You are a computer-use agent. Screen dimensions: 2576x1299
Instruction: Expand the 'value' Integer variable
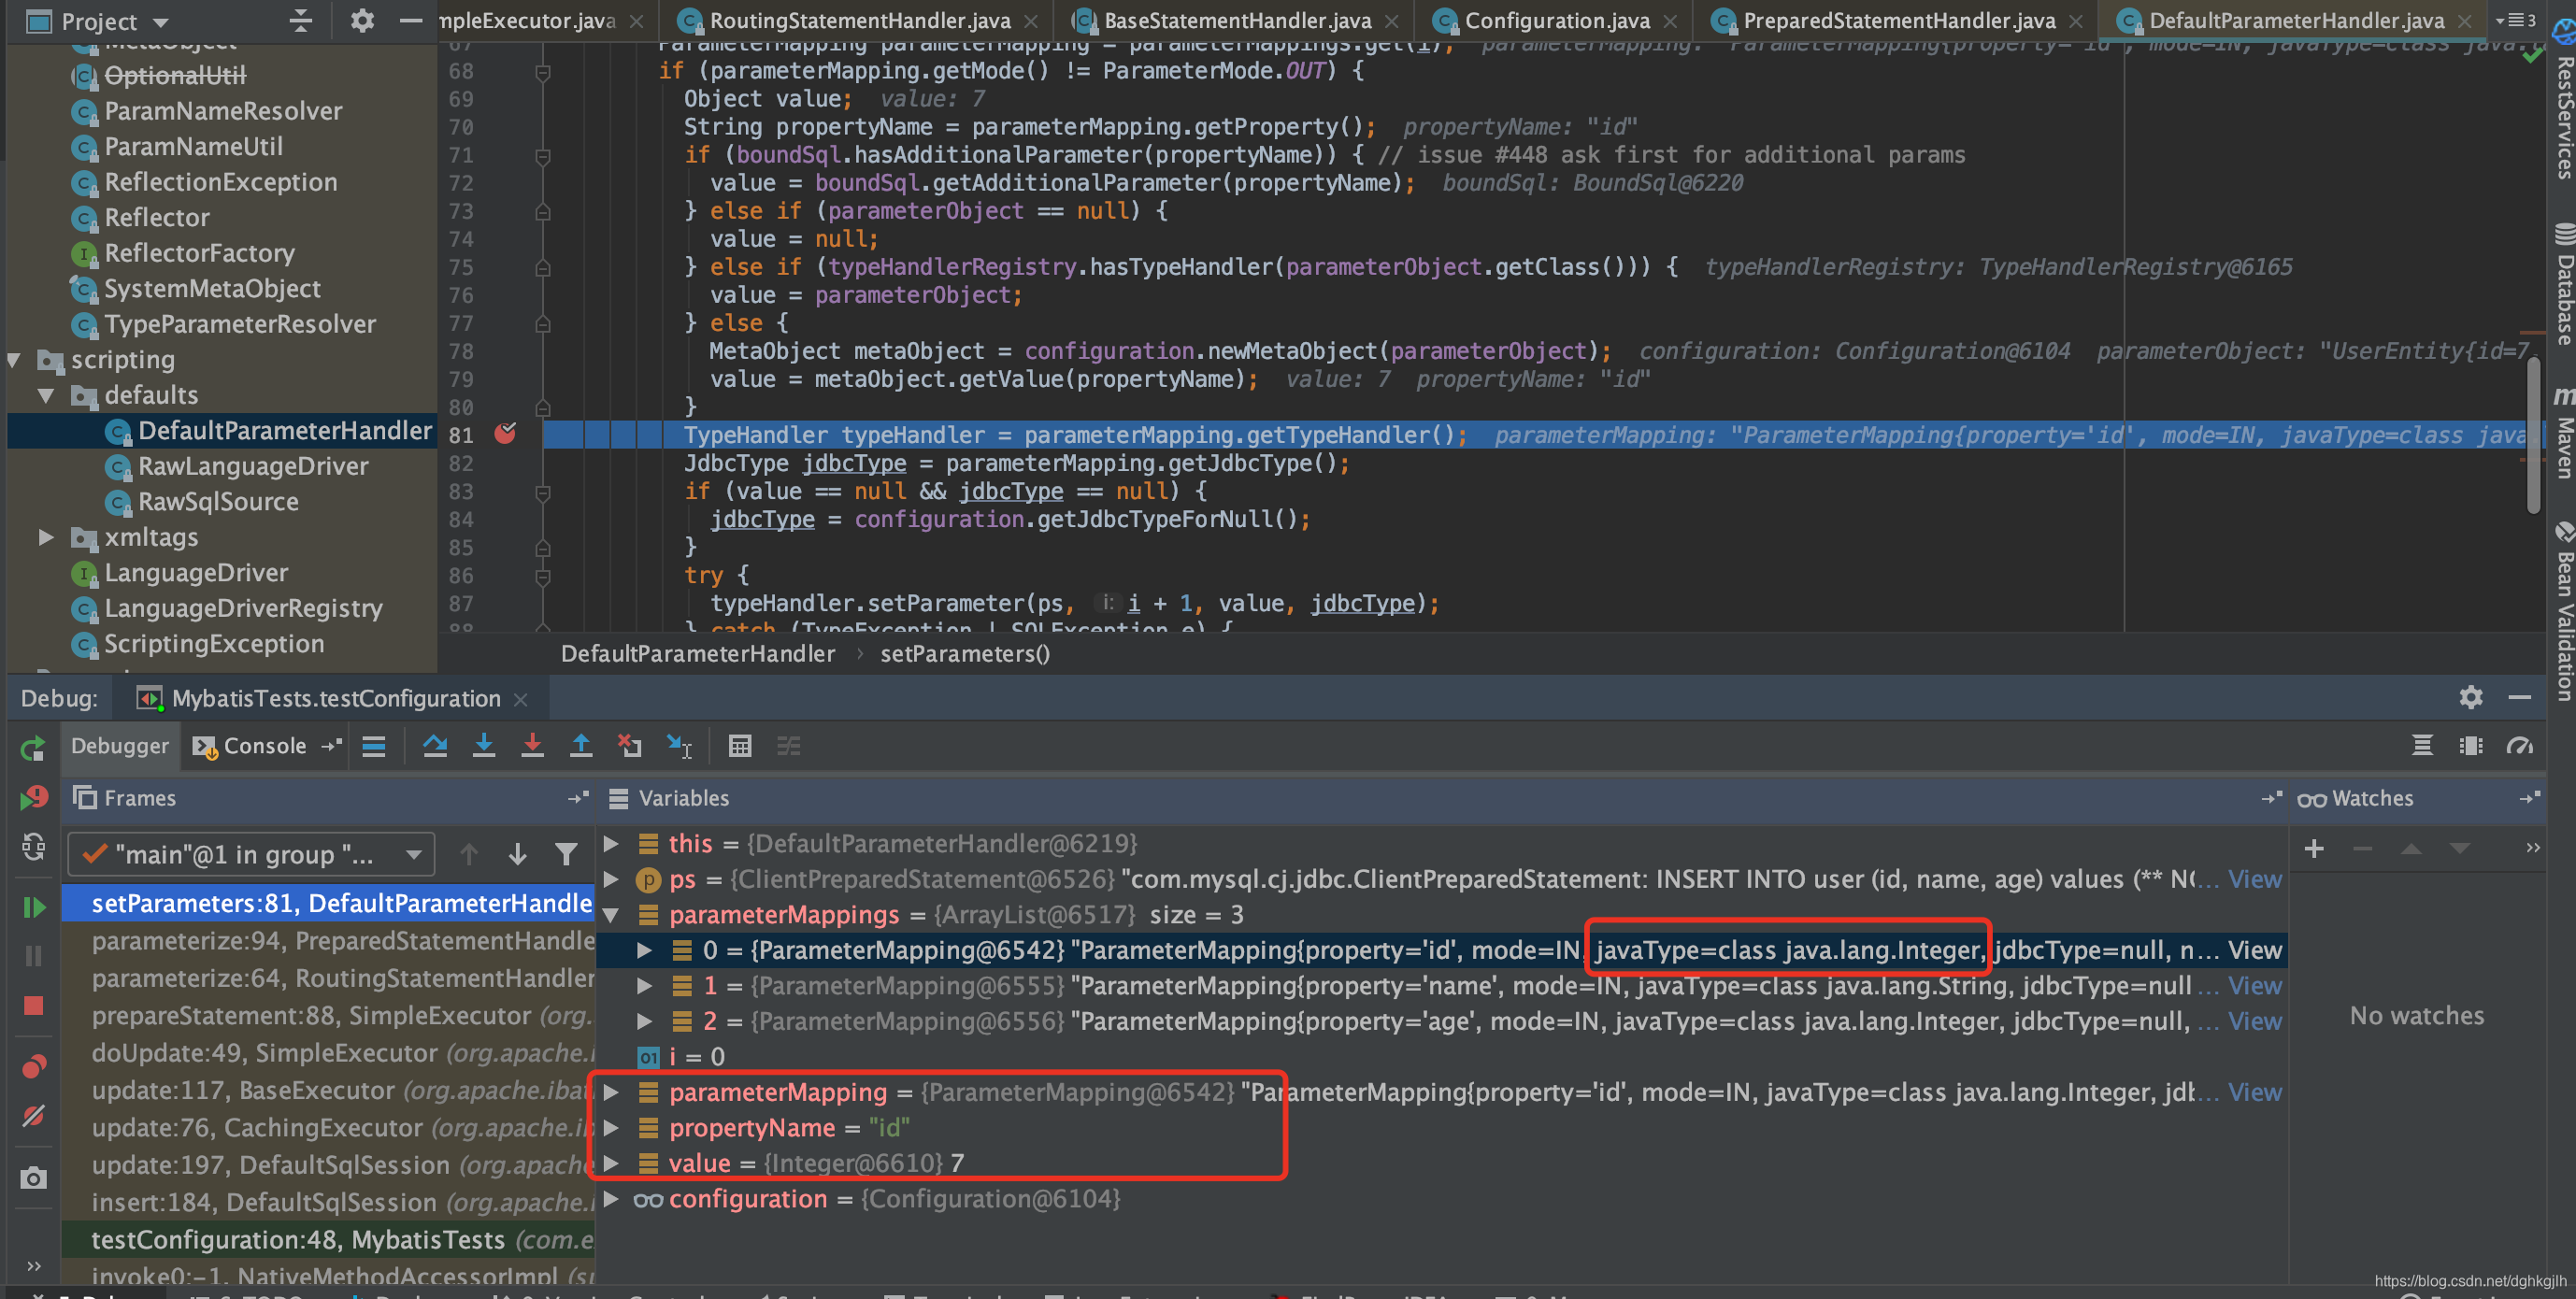tap(611, 1164)
